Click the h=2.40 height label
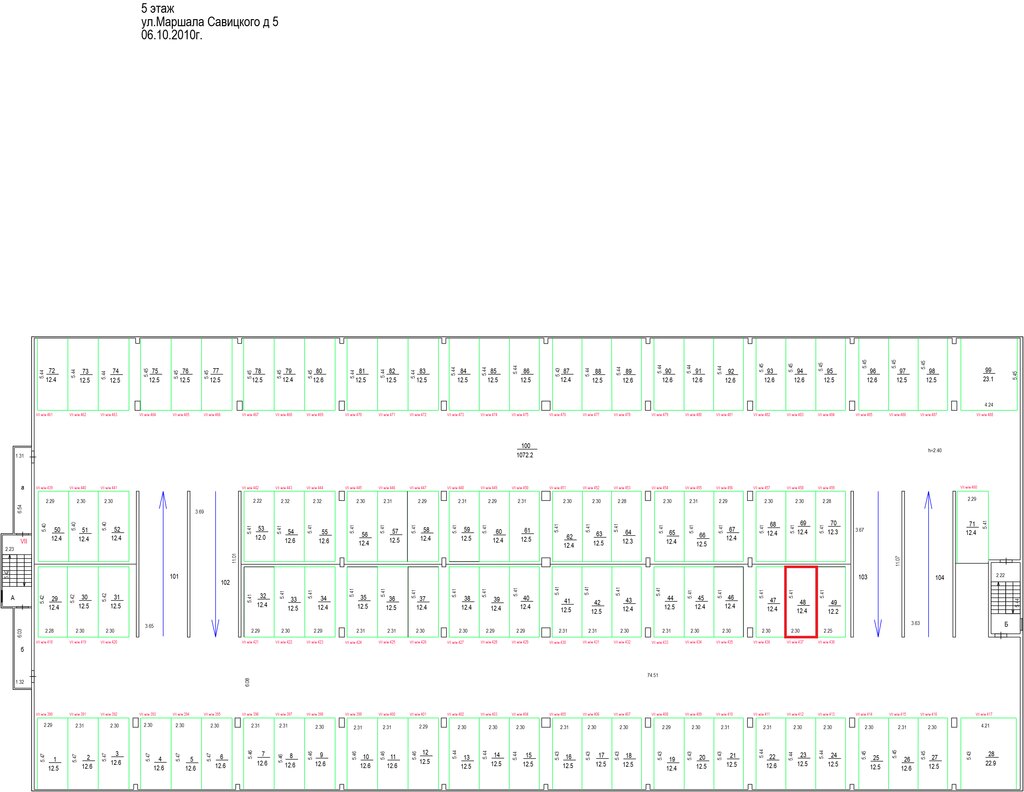This screenshot has height=792, width=1024. [x=935, y=451]
